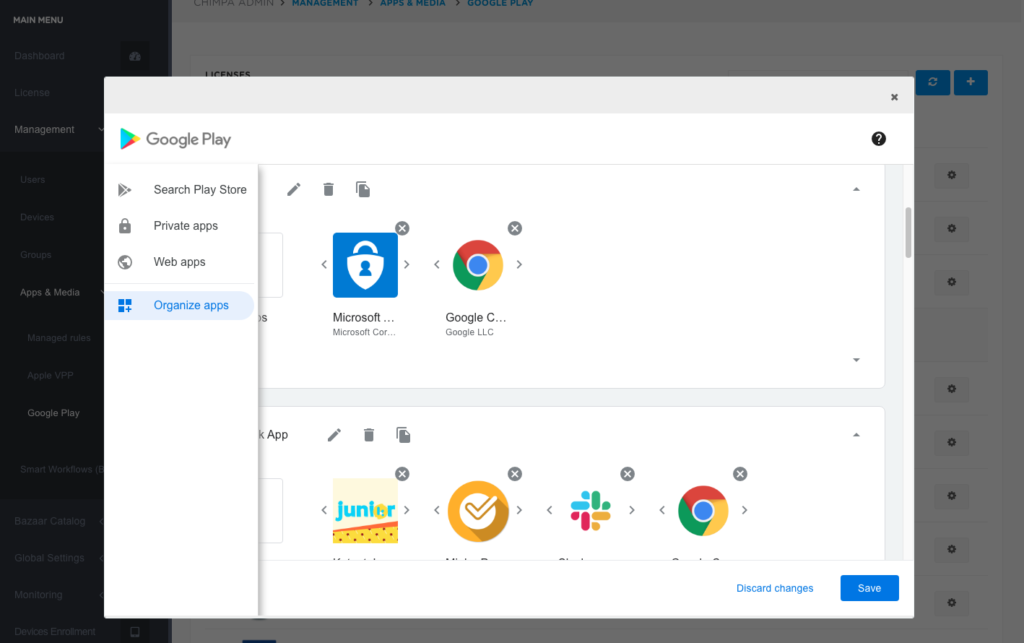
Task: Move Slack app right
Action: click(632, 510)
